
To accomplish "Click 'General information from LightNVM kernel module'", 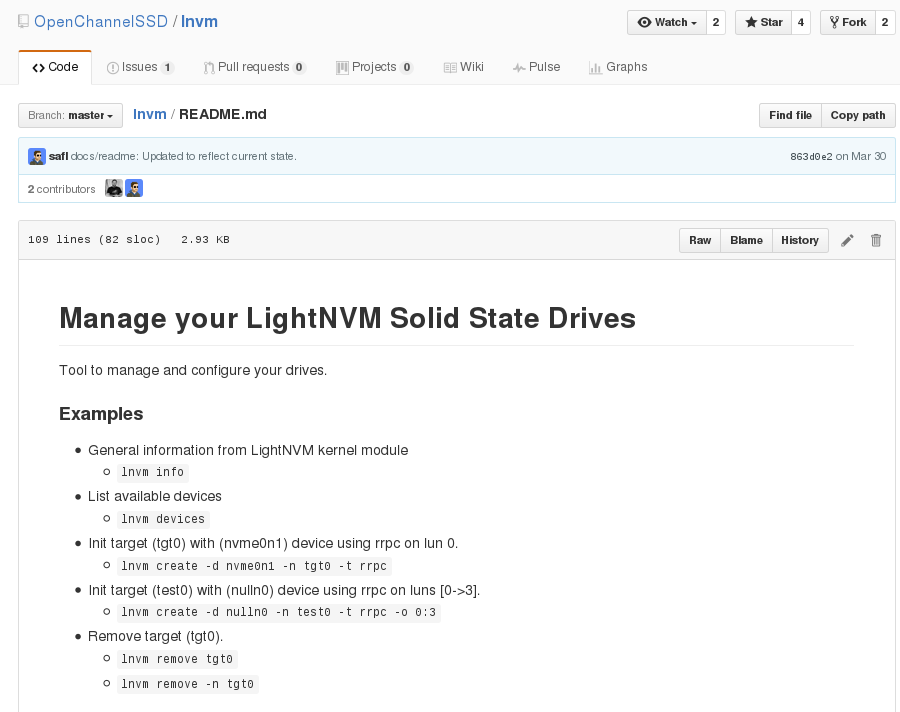I will [x=248, y=450].
